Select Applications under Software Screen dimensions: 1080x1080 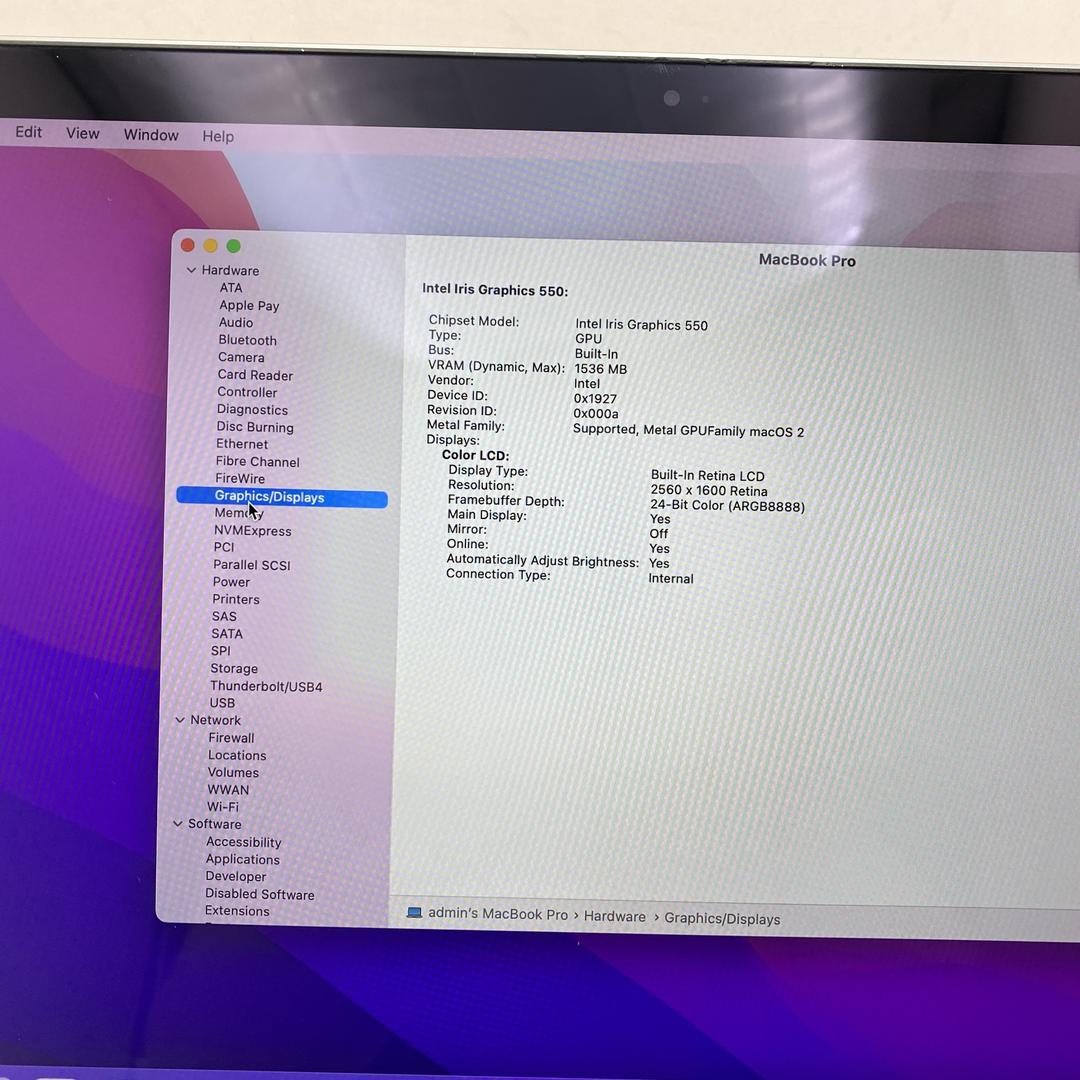(x=242, y=860)
